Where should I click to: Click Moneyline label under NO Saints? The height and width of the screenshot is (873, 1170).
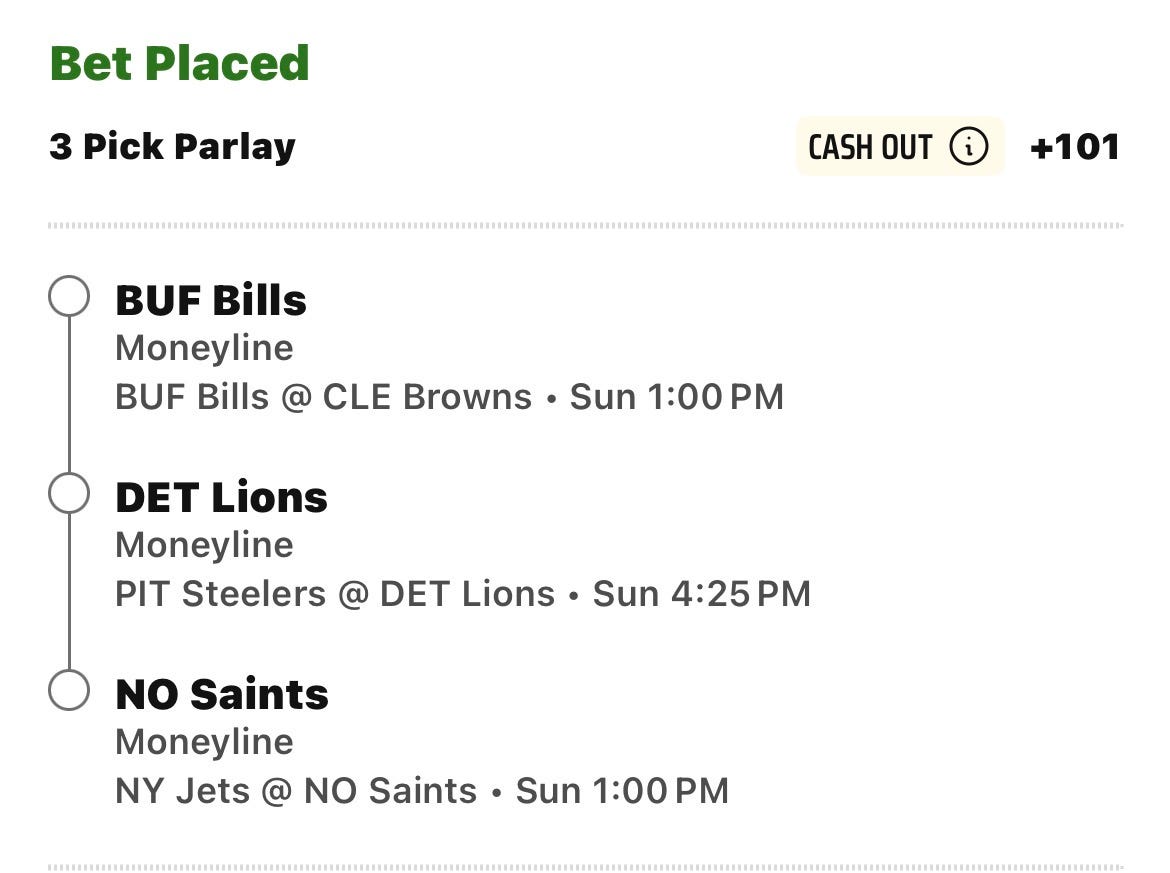(x=204, y=742)
